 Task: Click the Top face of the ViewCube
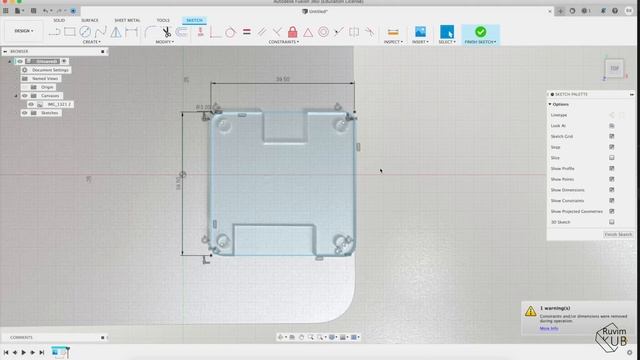click(614, 69)
